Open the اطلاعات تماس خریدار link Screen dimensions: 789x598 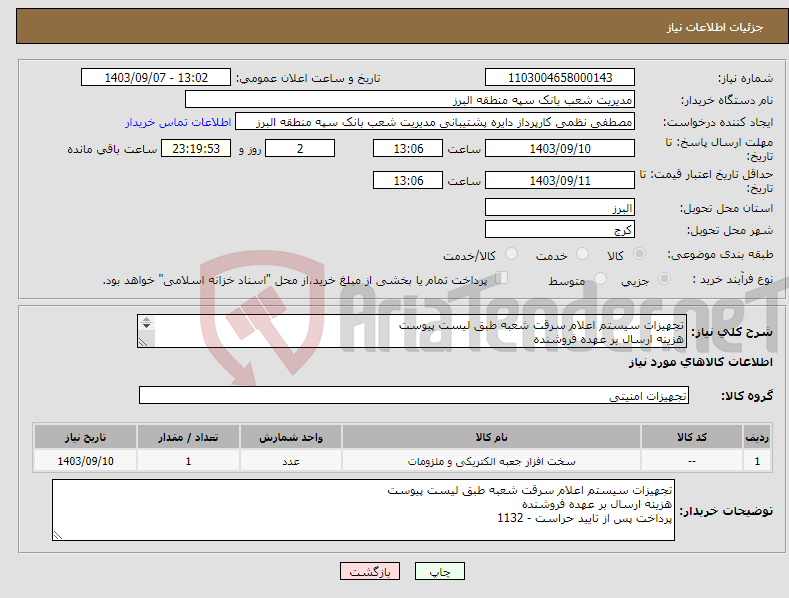[x=178, y=122]
